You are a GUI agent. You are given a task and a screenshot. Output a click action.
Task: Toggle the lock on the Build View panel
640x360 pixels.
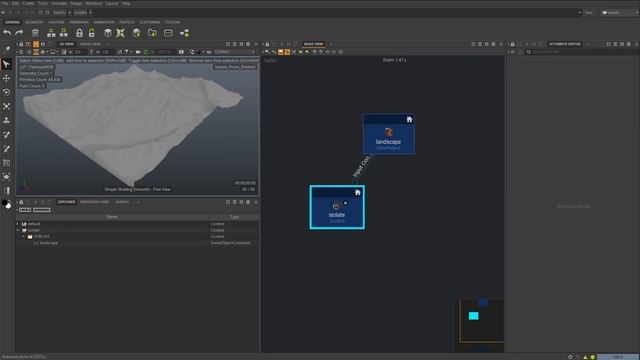267,44
